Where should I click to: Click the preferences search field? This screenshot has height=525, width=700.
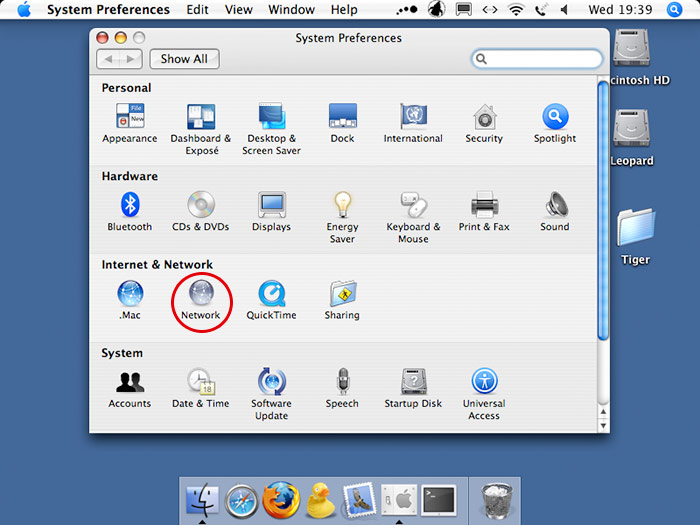pyautogui.click(x=537, y=58)
